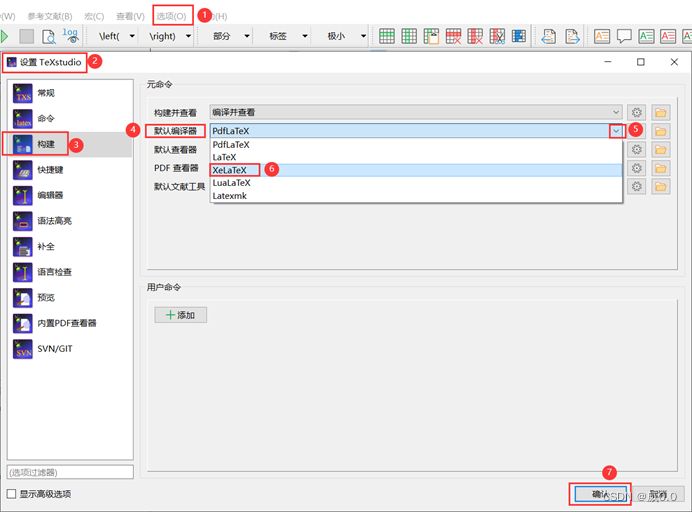The height and width of the screenshot is (512, 692).
Task: Select the 构建 settings page
Action: coord(70,144)
